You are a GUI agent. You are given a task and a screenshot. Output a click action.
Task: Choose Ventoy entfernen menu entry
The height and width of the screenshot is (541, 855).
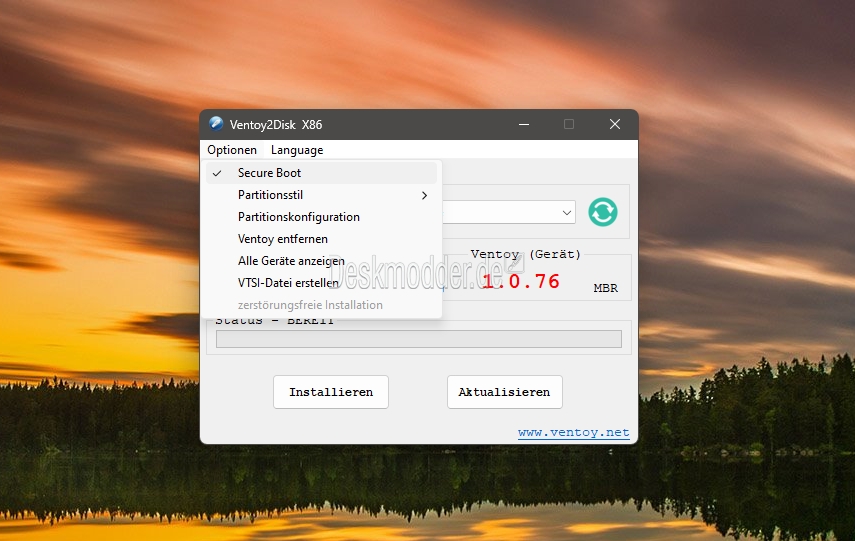(x=321, y=239)
